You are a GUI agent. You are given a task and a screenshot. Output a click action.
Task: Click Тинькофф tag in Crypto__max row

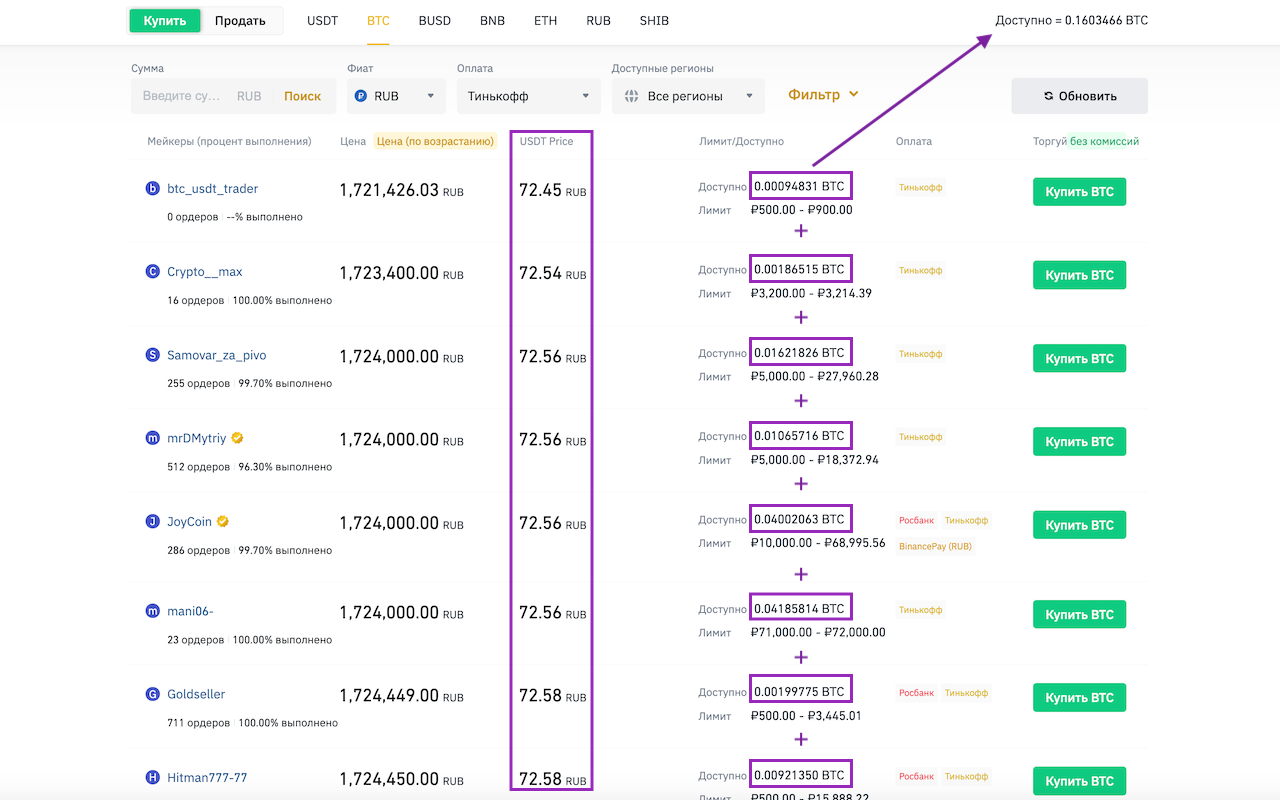pyautogui.click(x=920, y=270)
